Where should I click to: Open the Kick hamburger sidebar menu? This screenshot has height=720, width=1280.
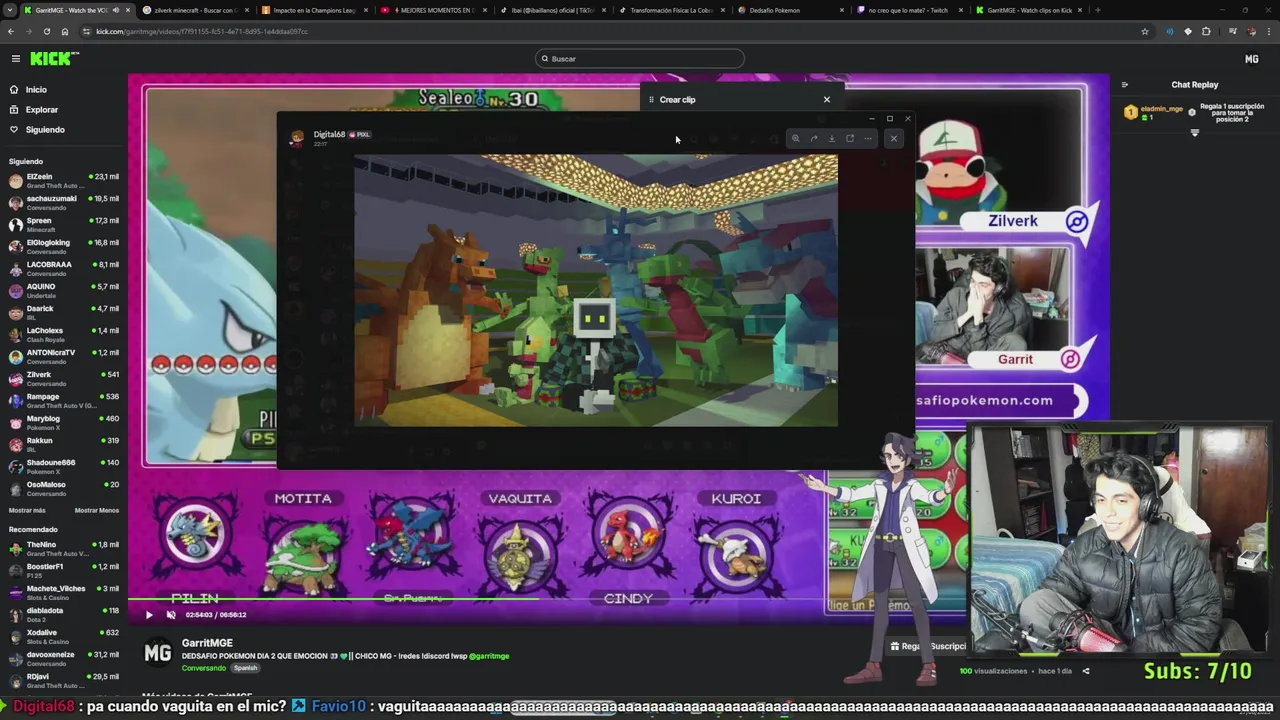coord(15,59)
